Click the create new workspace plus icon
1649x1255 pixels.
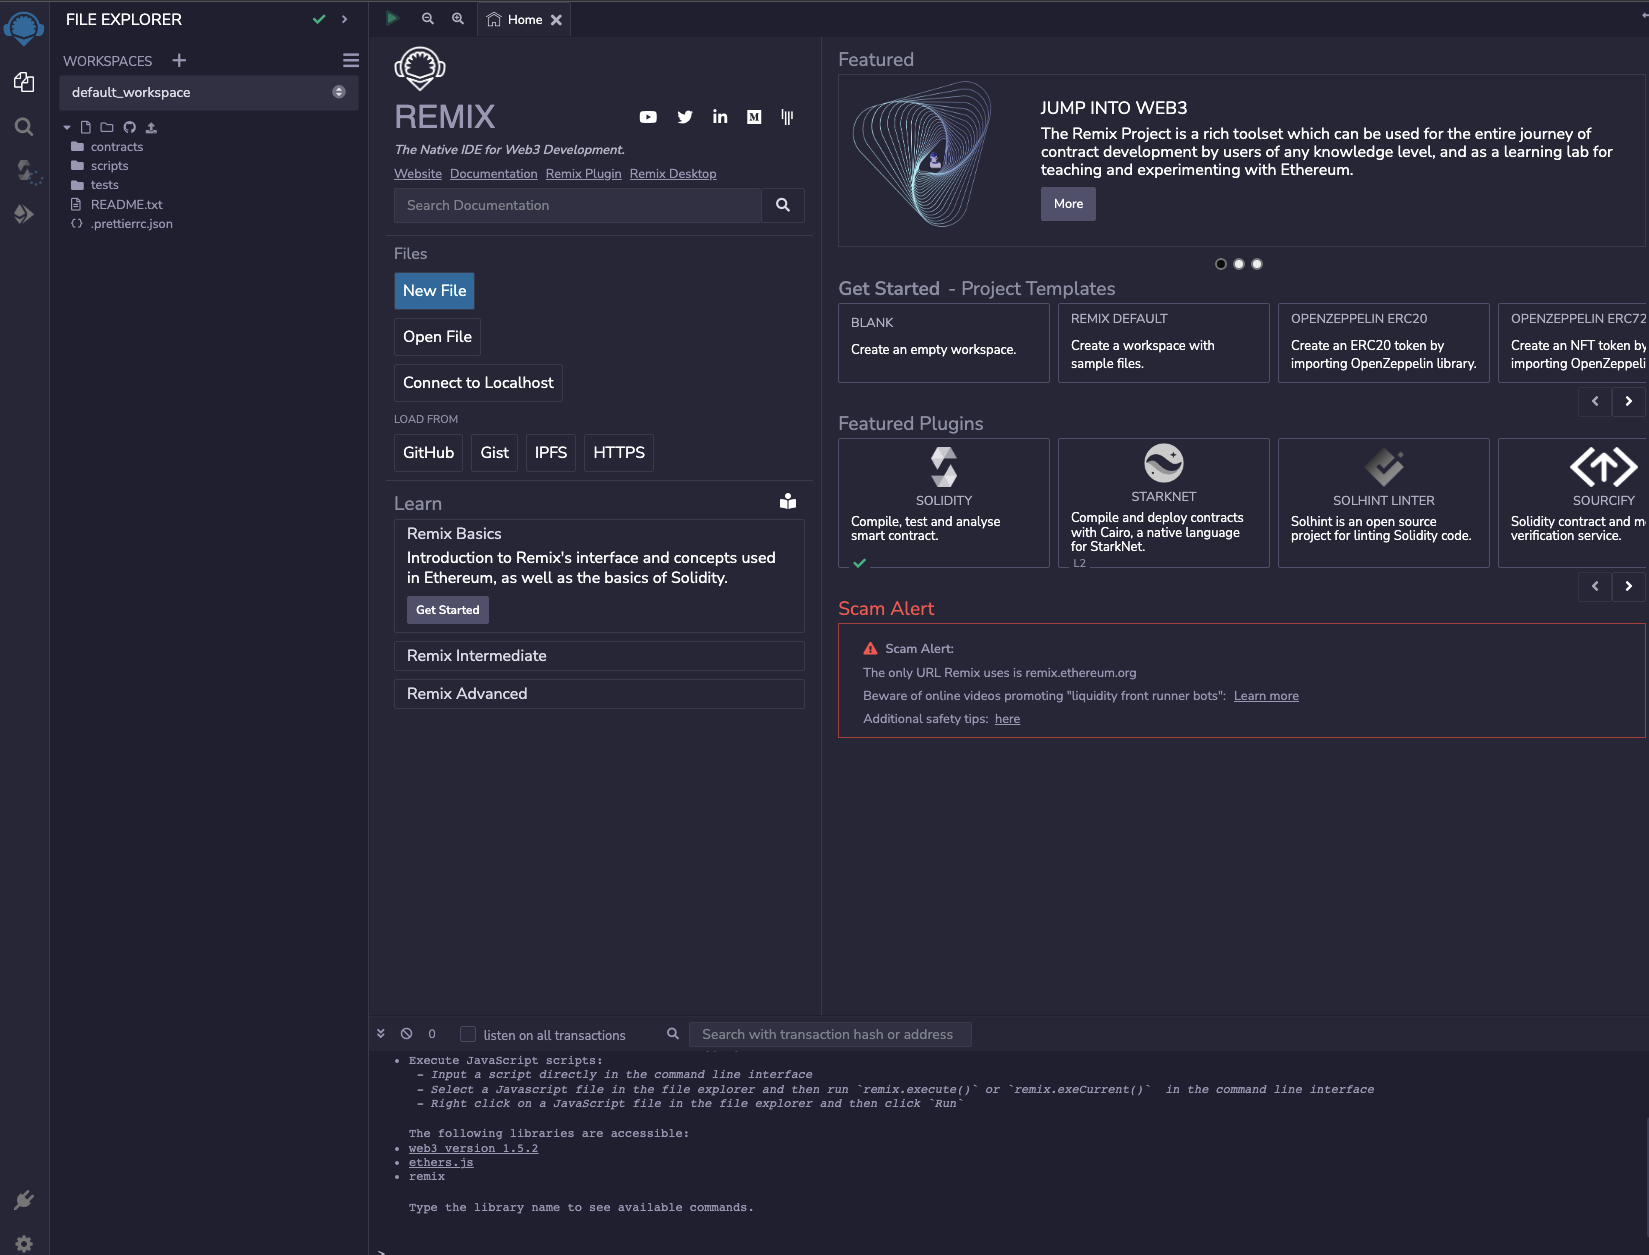[179, 61]
